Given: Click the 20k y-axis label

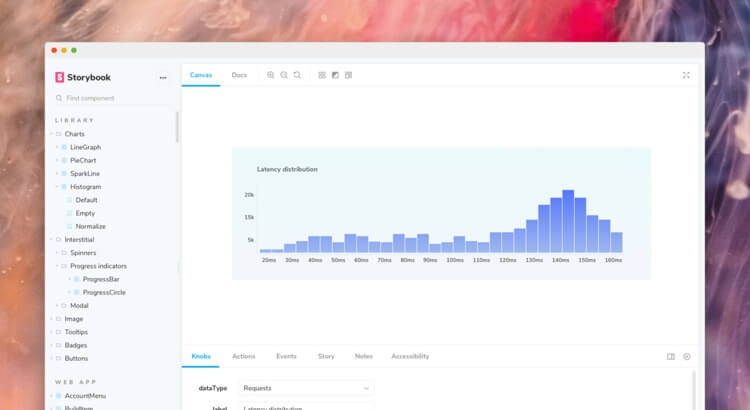Looking at the screenshot, I should tap(249, 195).
